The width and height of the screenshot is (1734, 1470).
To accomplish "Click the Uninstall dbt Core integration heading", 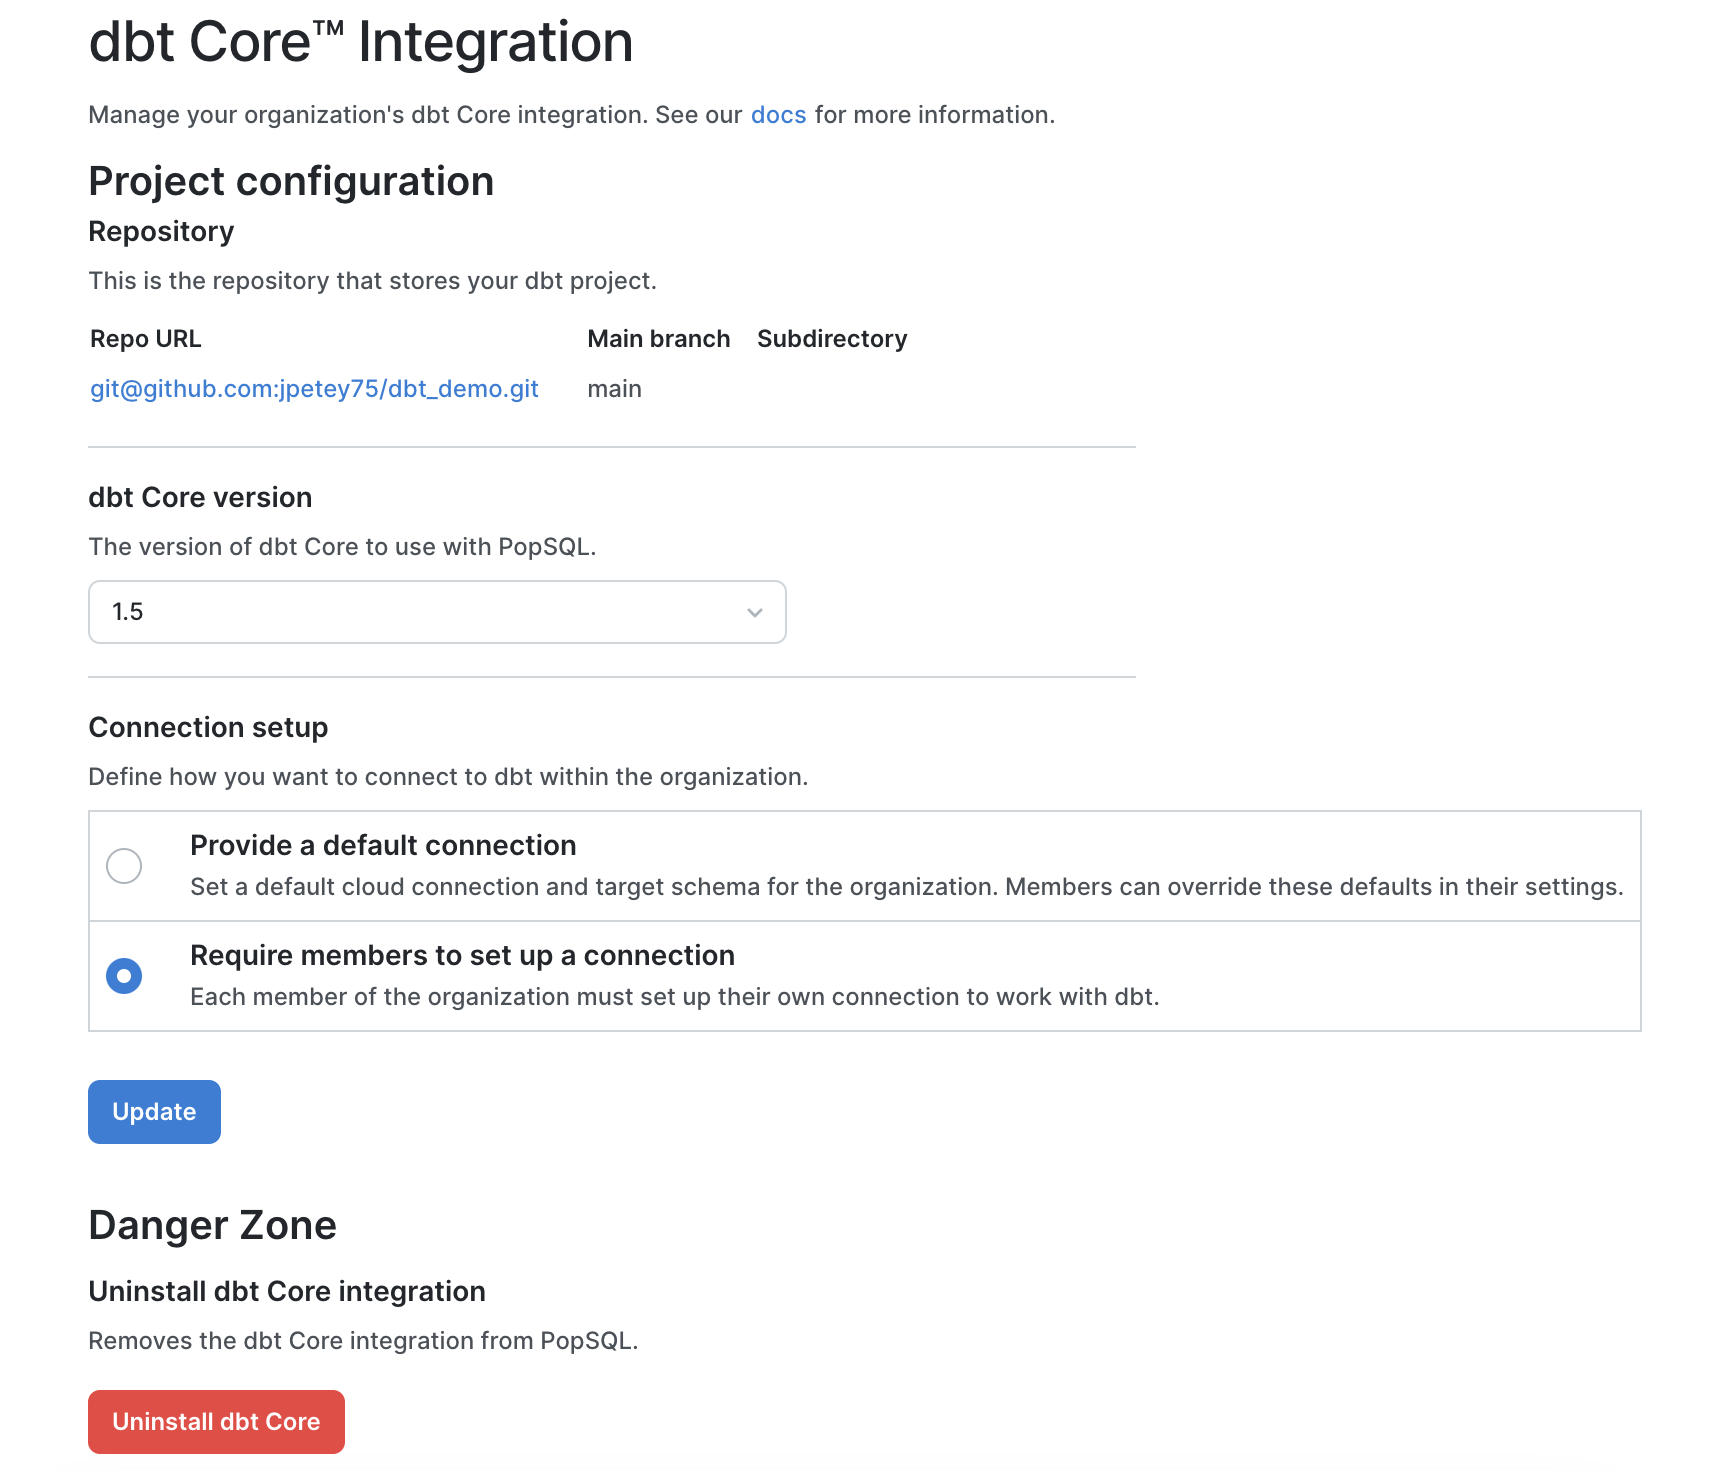I will 287,1292.
